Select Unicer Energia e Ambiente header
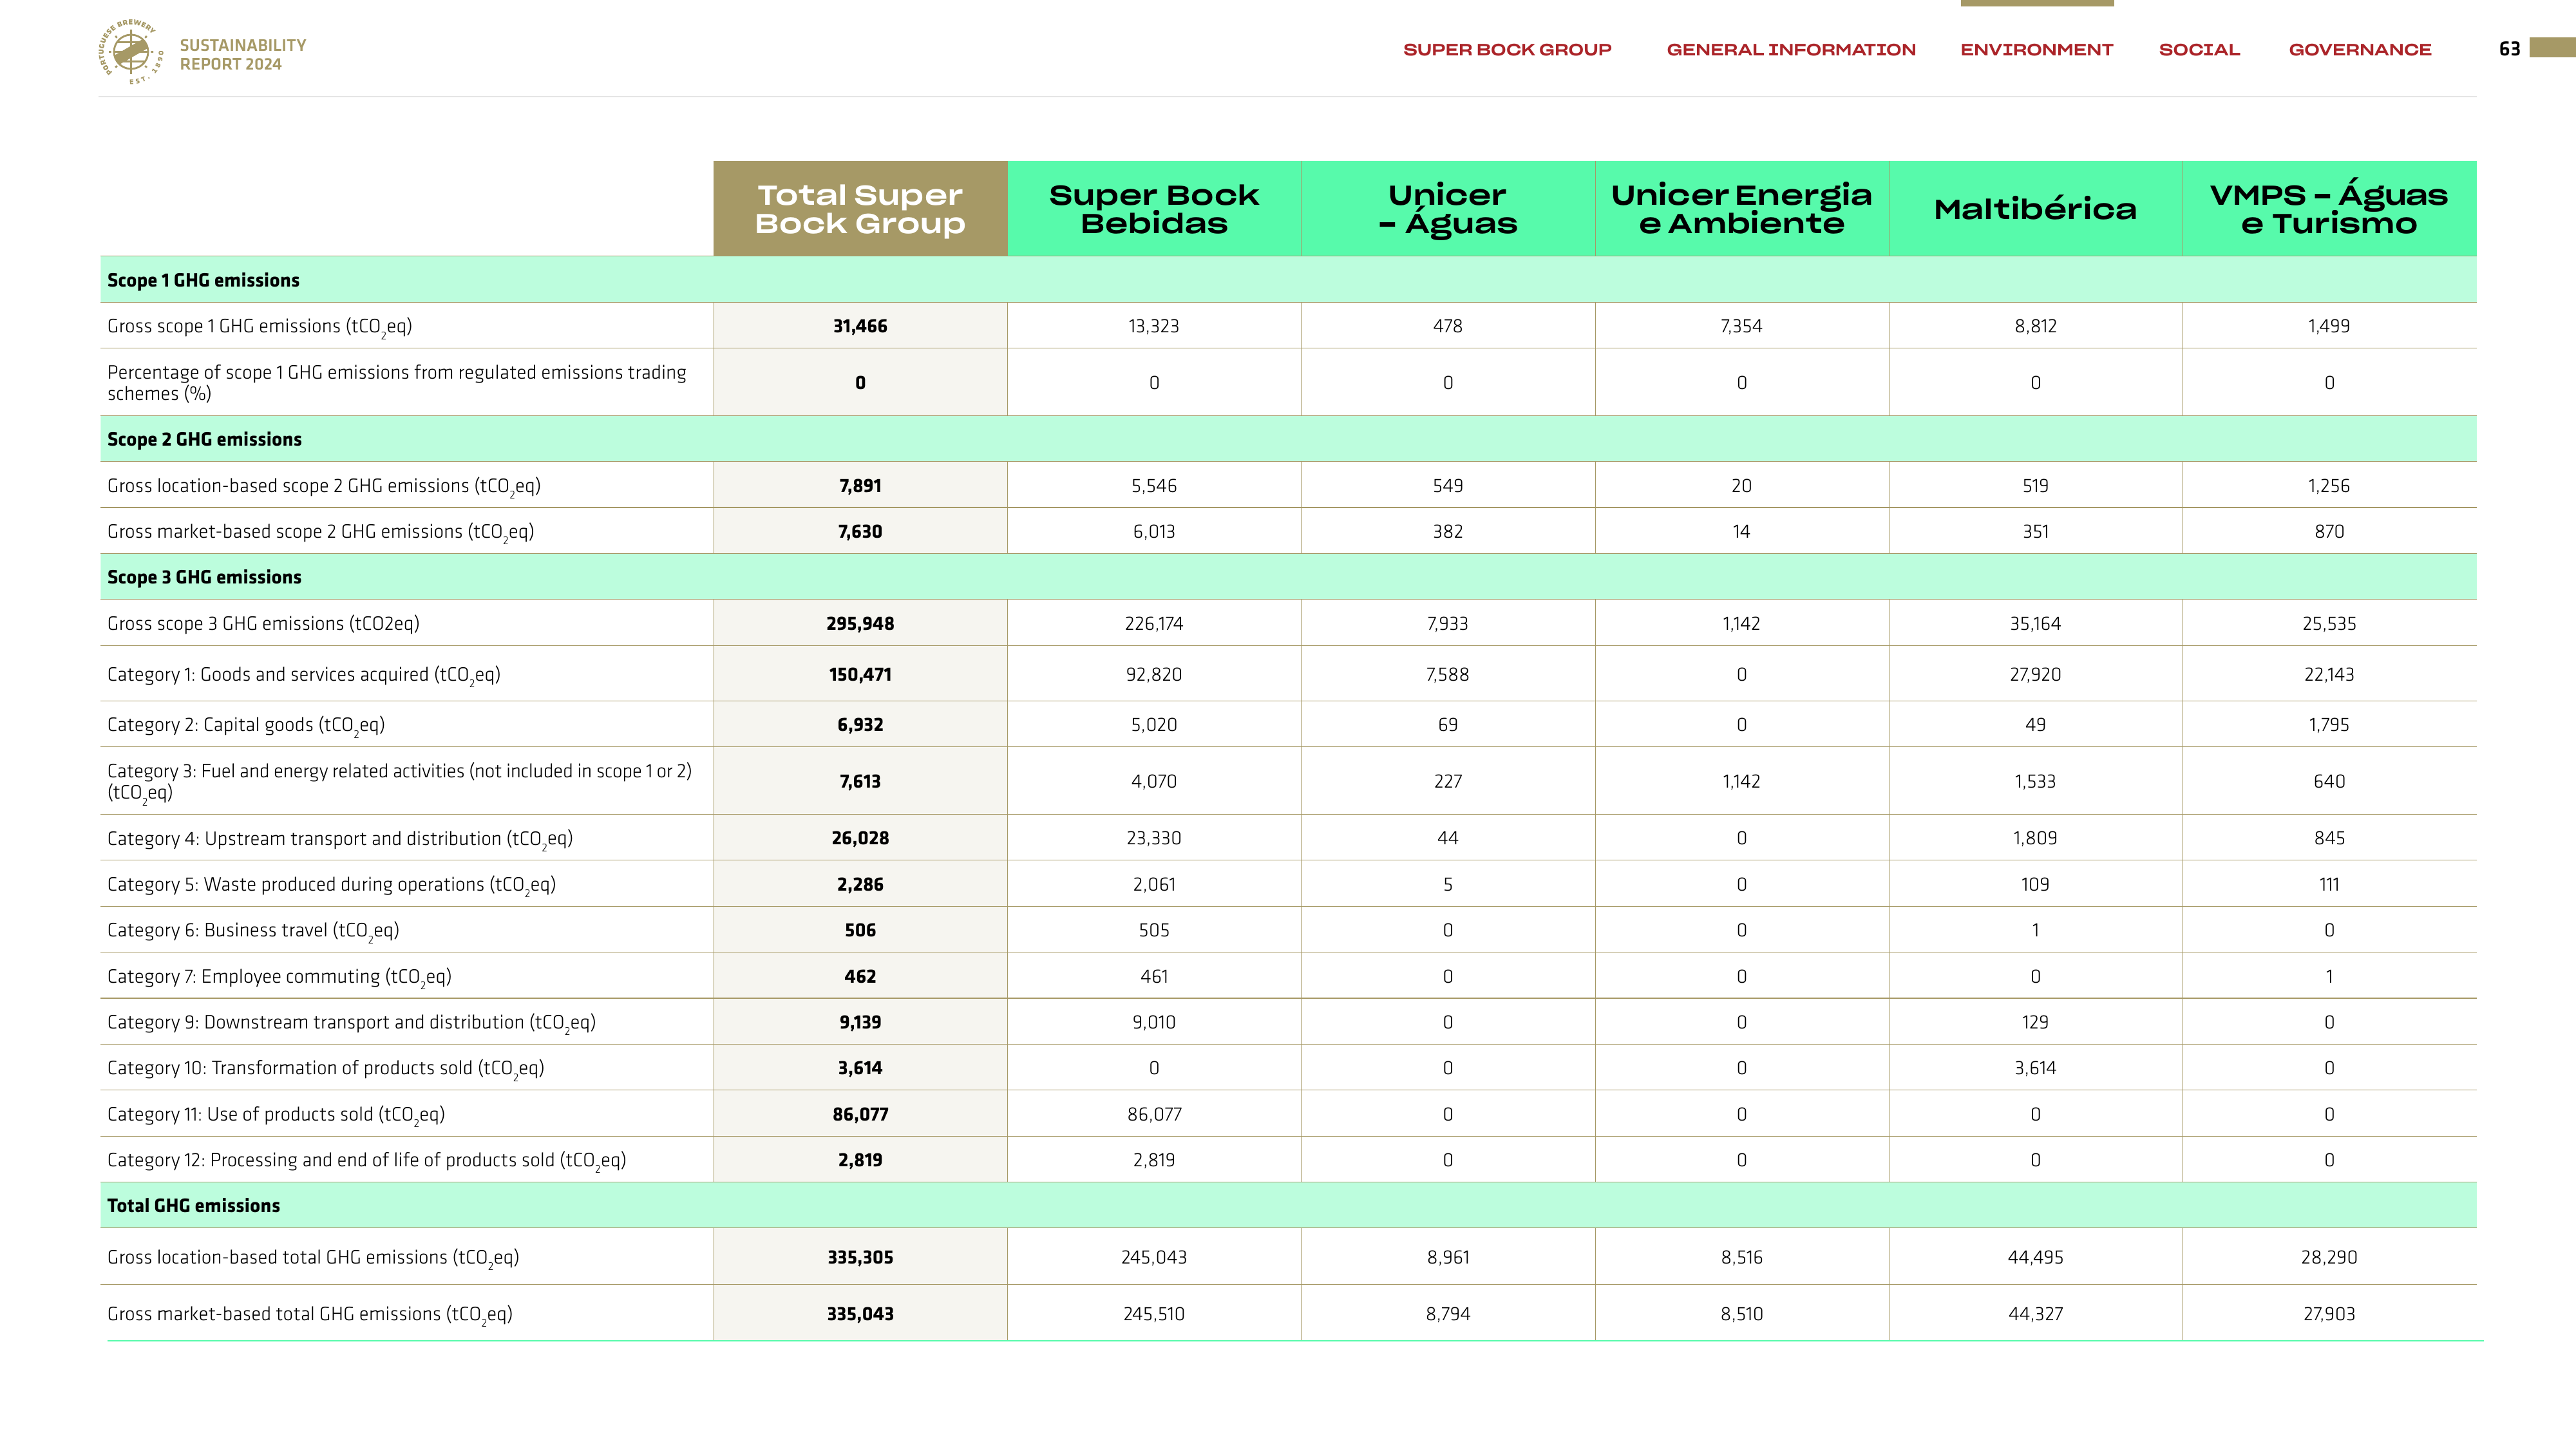The image size is (2576, 1449). [1741, 209]
